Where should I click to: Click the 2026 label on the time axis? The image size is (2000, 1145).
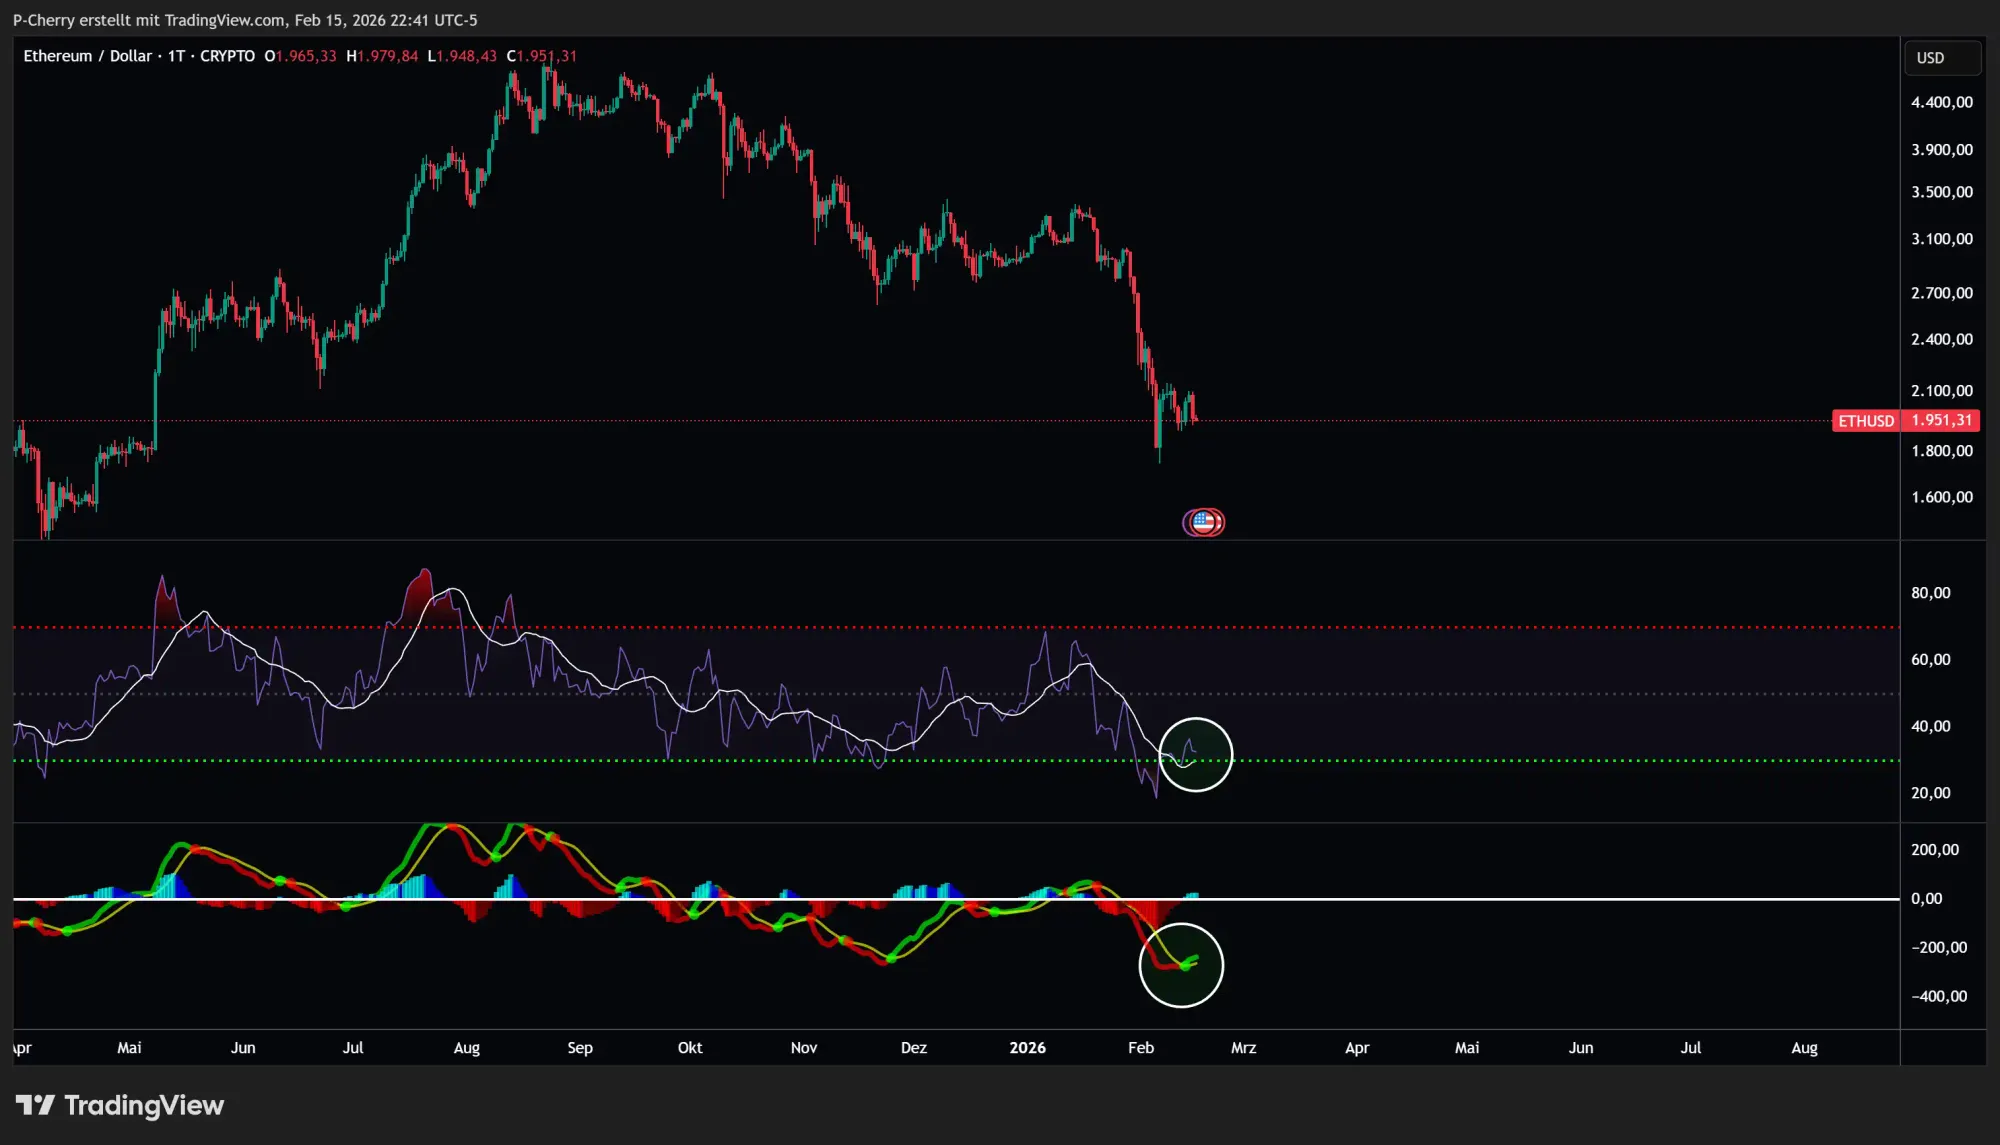[1029, 1048]
